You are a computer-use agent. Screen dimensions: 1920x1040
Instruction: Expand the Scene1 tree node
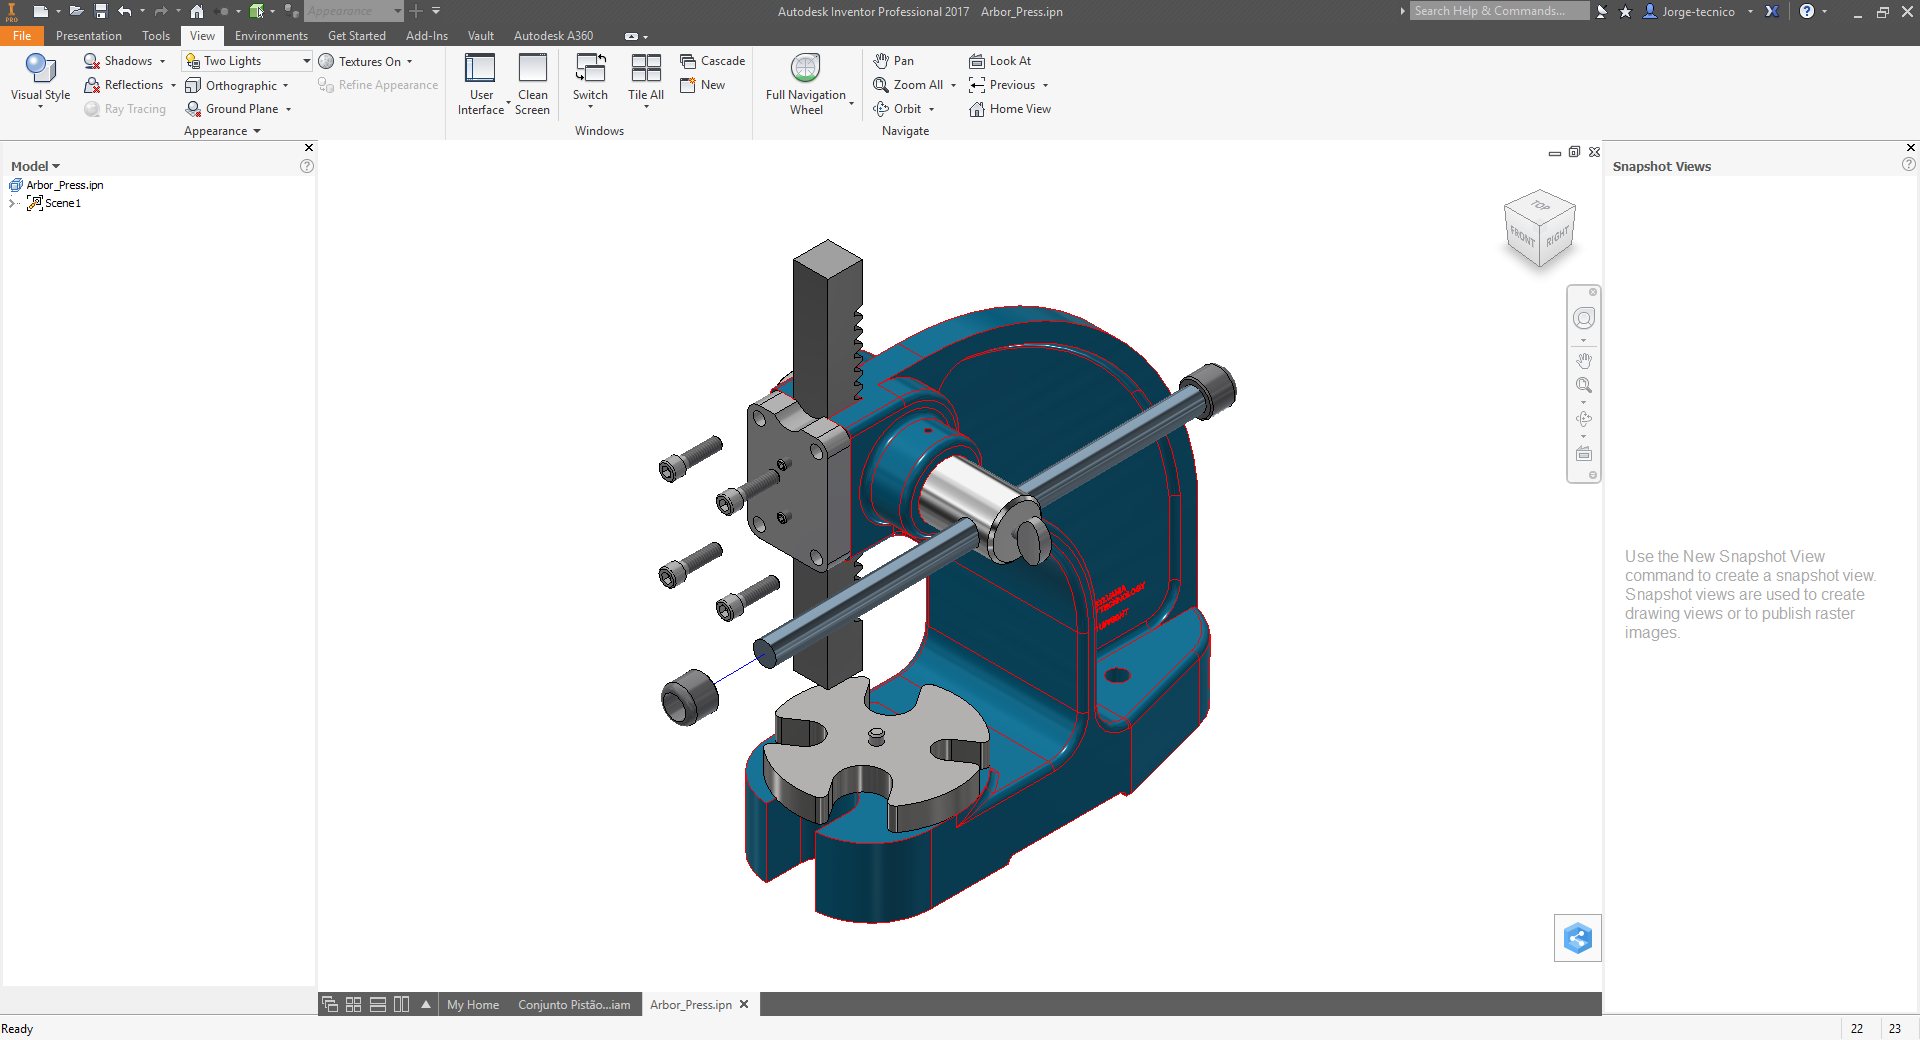(x=12, y=203)
